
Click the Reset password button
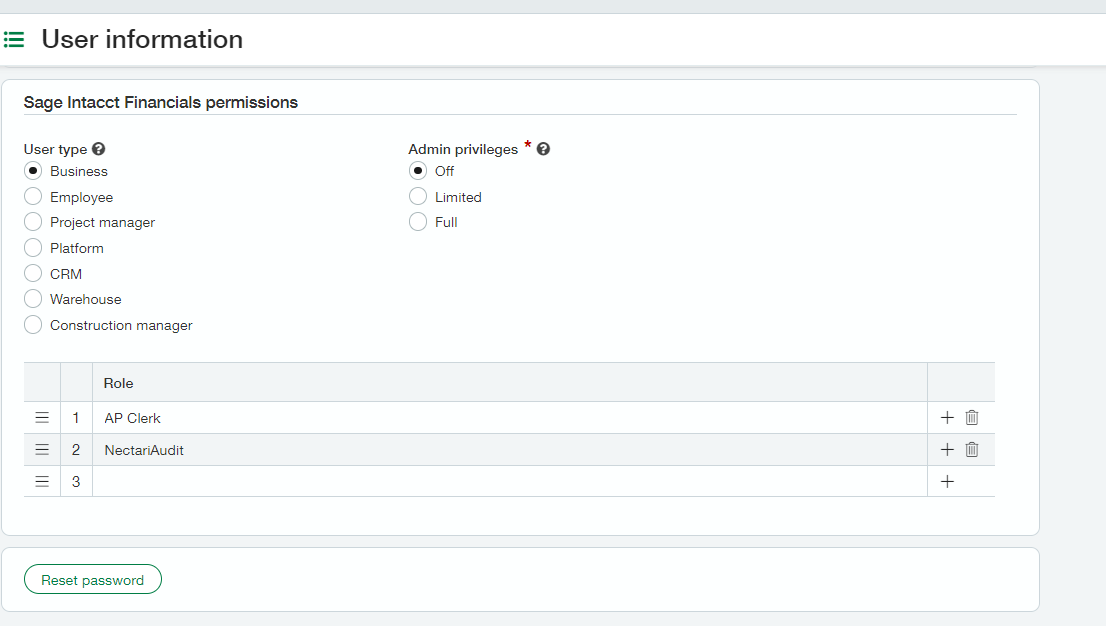(93, 580)
